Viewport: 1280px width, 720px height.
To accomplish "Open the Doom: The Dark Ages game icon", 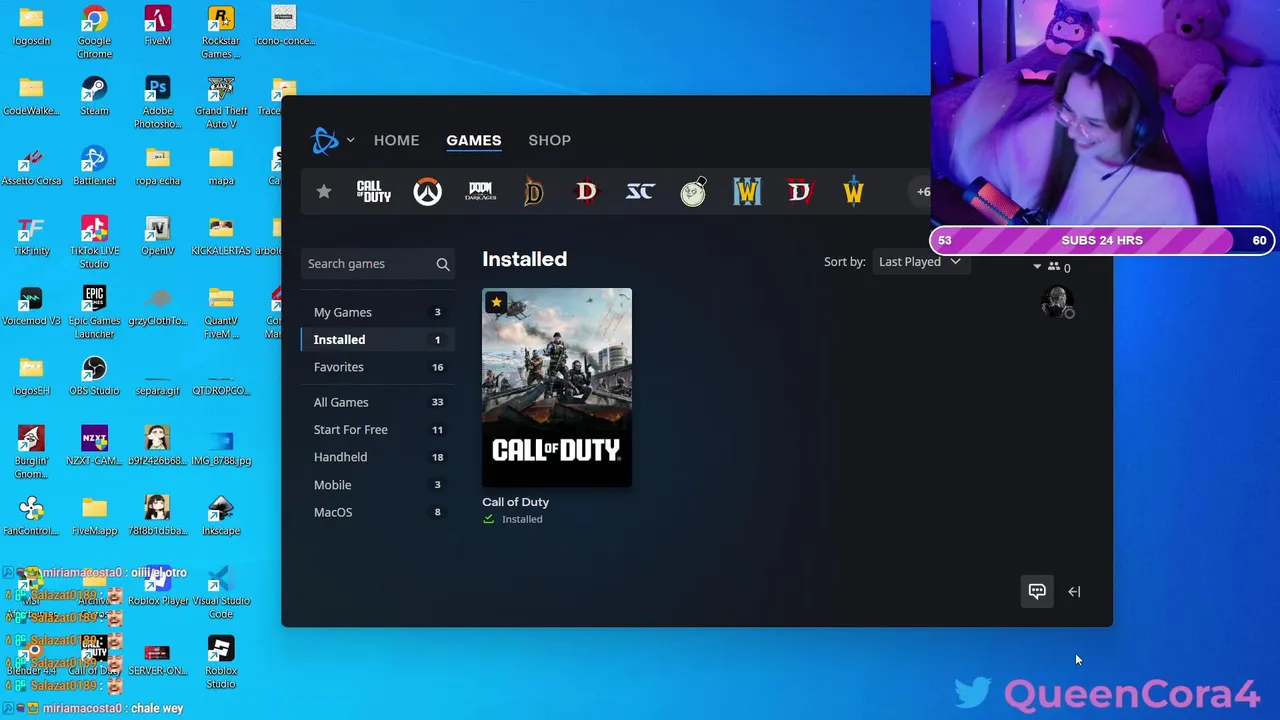I will click(x=480, y=192).
